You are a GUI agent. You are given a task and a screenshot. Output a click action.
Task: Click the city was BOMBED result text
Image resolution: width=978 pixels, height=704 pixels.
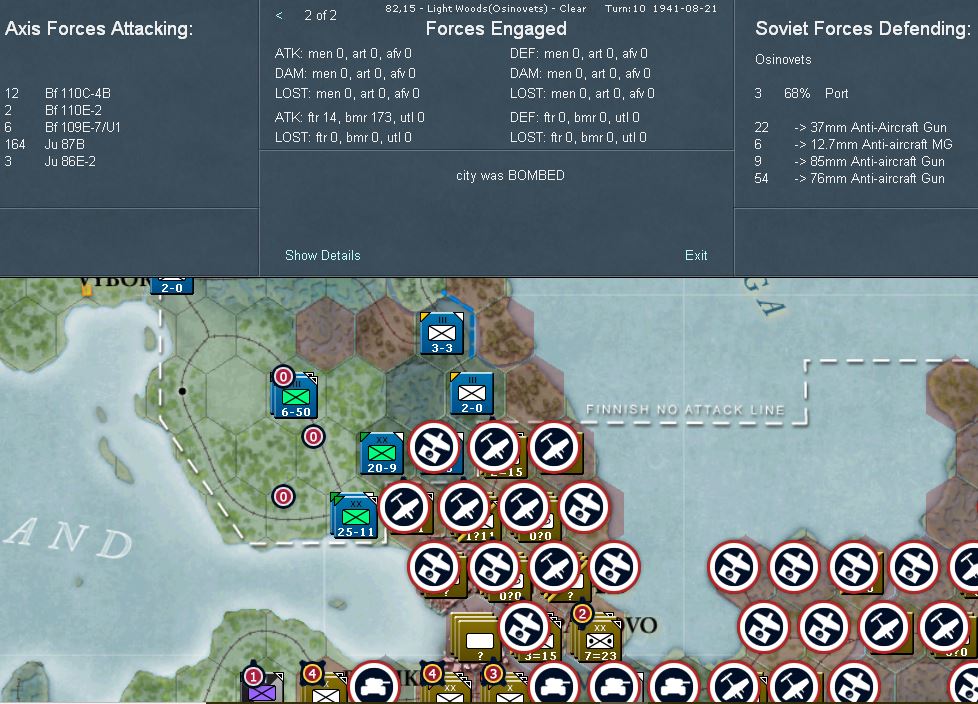510,175
